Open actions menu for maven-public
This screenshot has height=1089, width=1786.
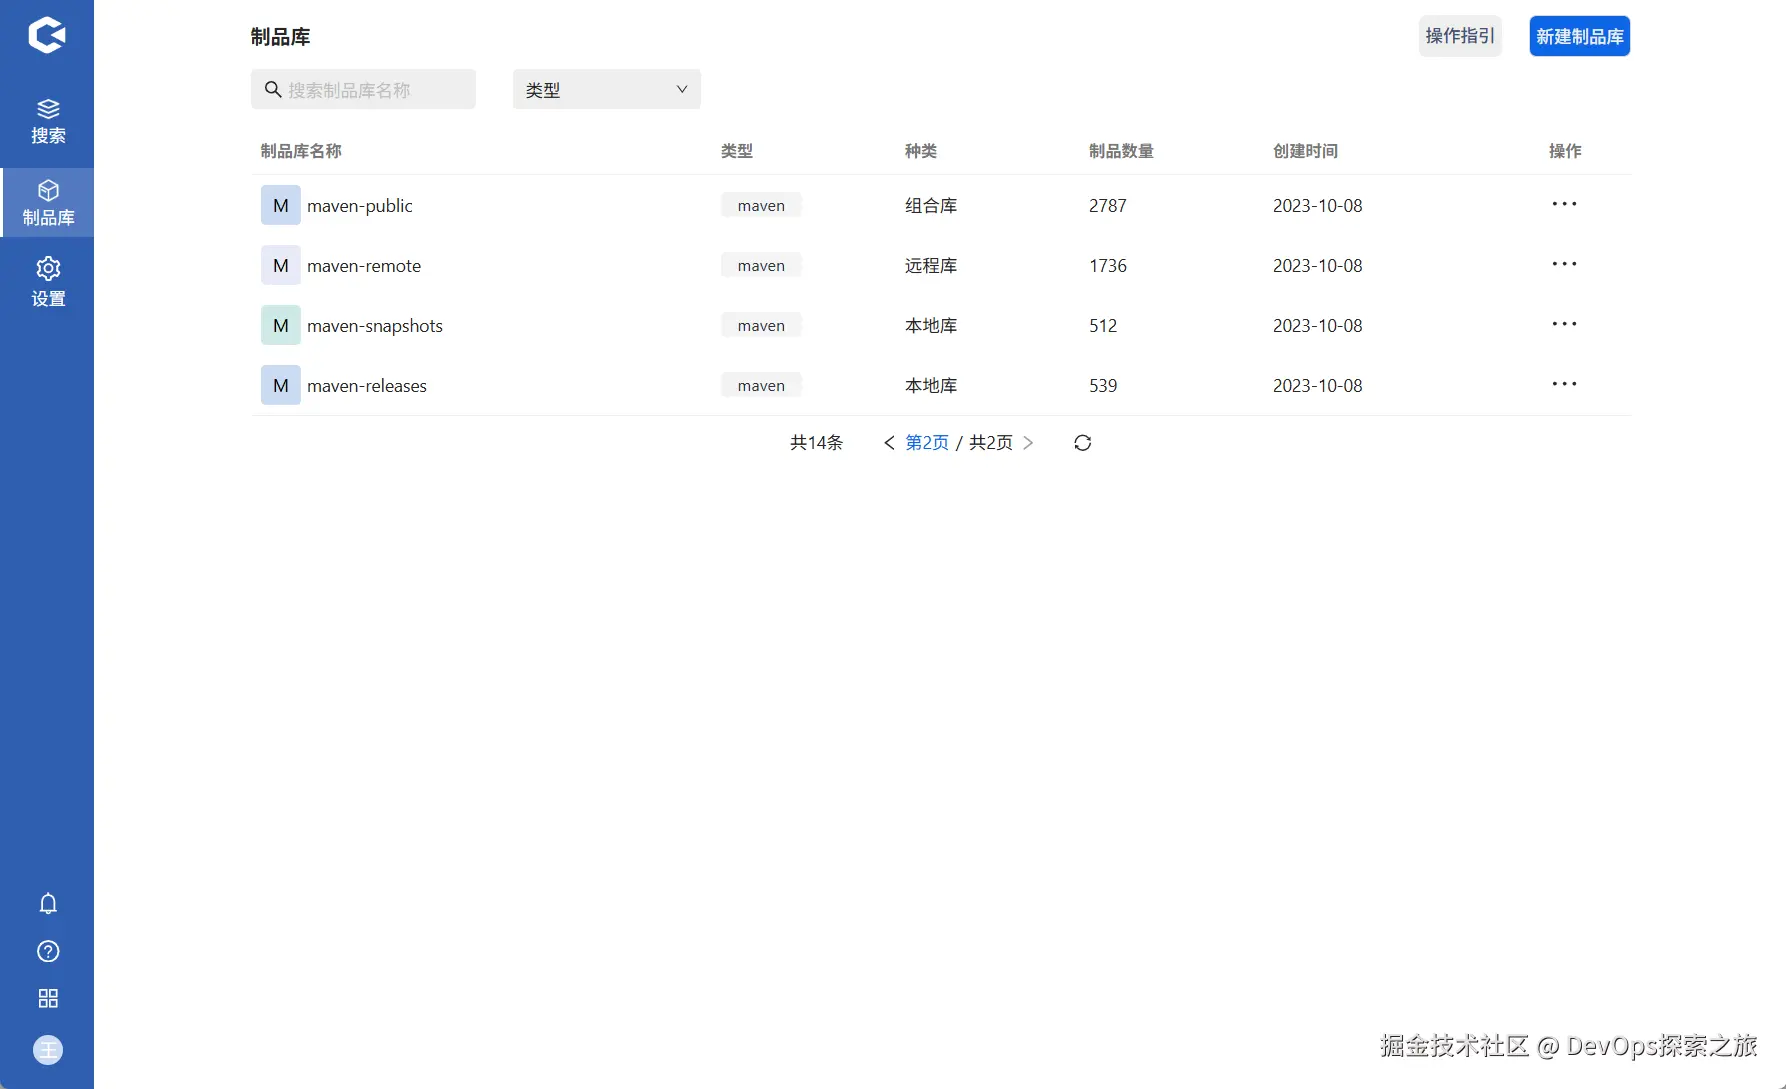(x=1564, y=204)
